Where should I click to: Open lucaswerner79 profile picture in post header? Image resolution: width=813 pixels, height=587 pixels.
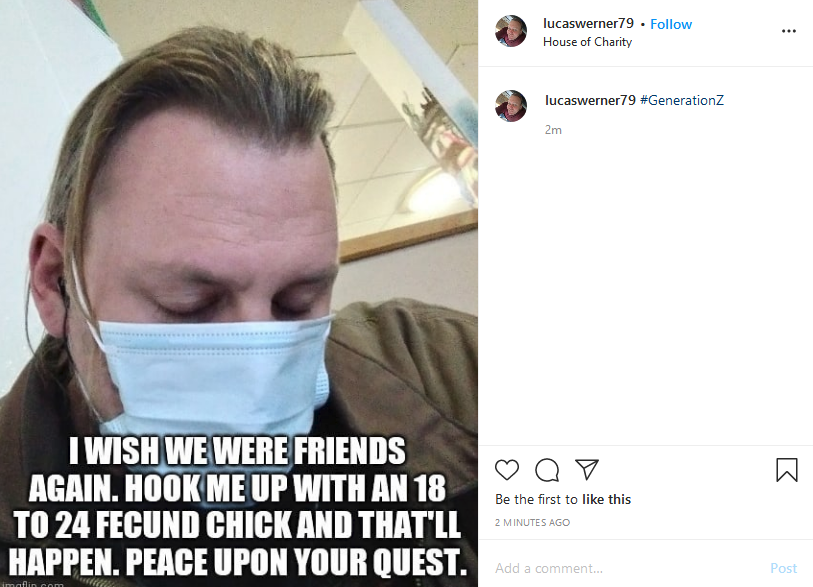(x=511, y=31)
